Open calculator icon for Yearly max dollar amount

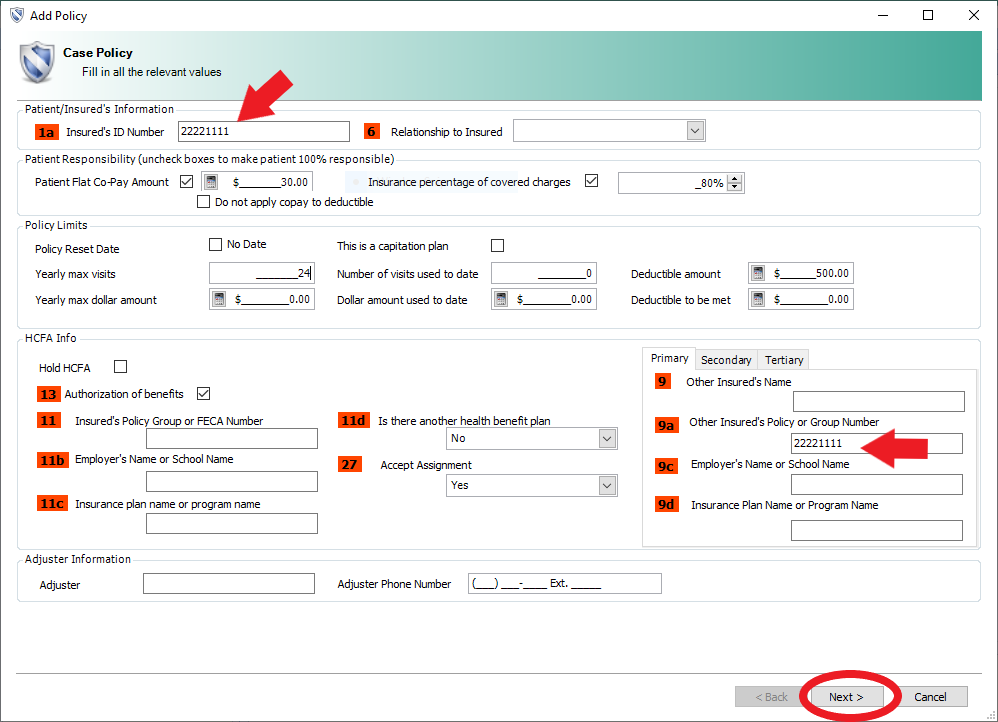(x=219, y=299)
